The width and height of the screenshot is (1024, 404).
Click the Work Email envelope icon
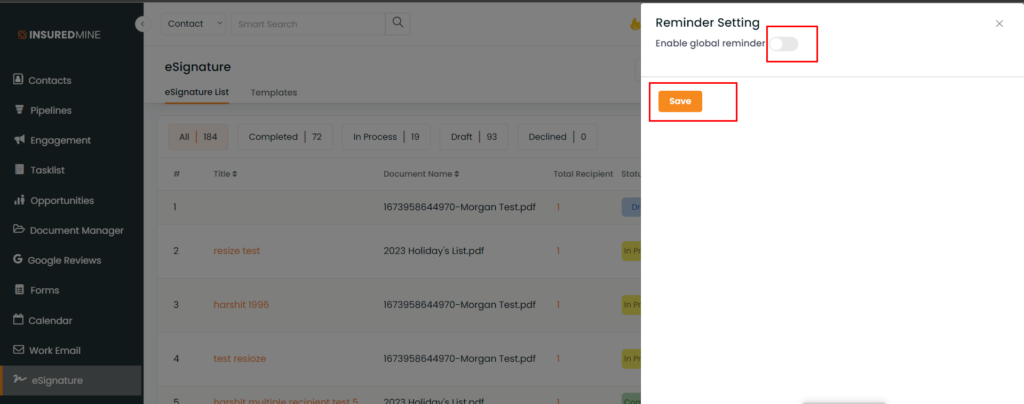[x=18, y=350]
